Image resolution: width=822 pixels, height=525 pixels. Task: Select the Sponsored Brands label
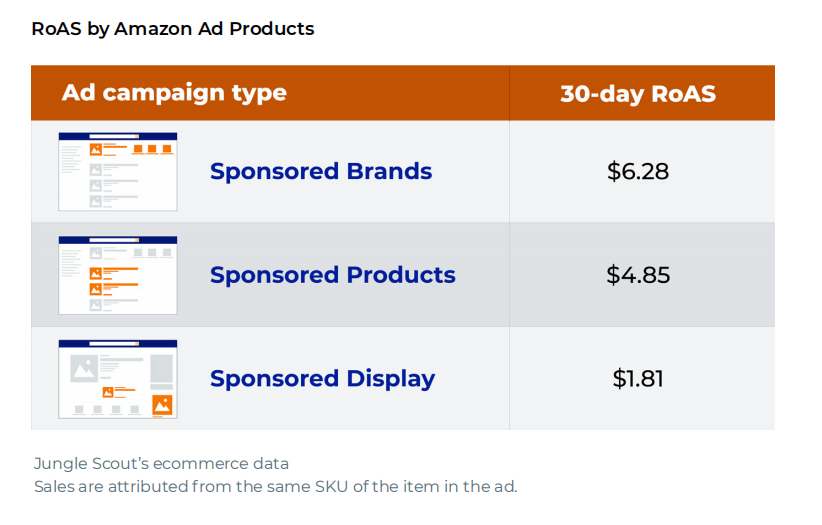(x=321, y=171)
